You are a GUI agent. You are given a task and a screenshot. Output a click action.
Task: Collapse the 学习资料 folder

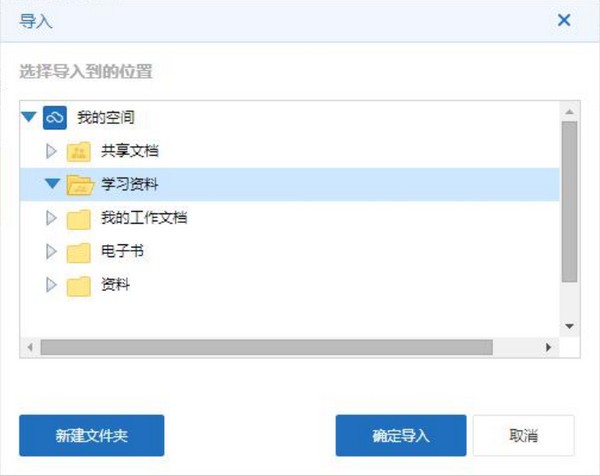[52, 185]
